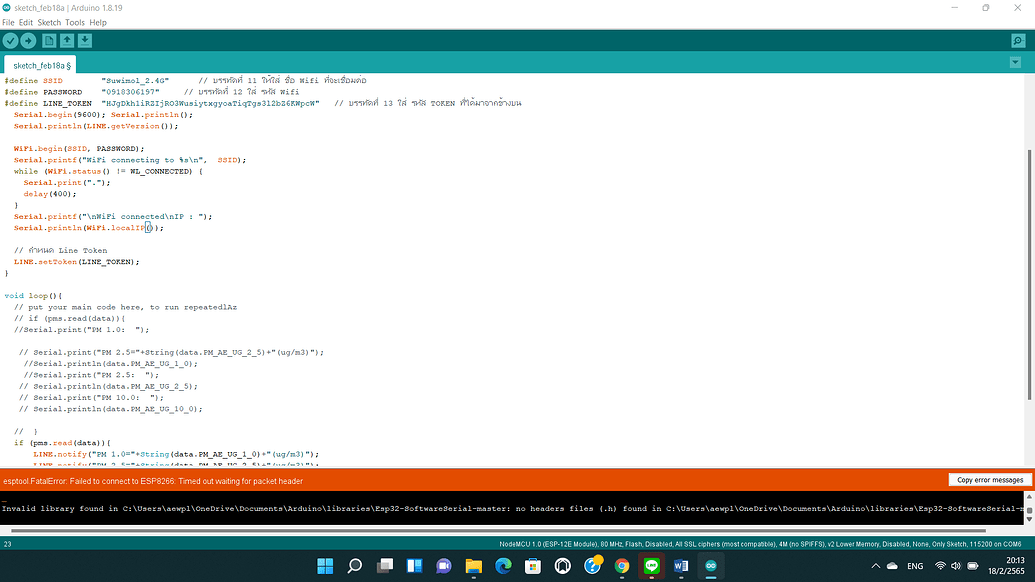
Task: Click the NodeMCU 1.0 board status text
Action: point(760,544)
